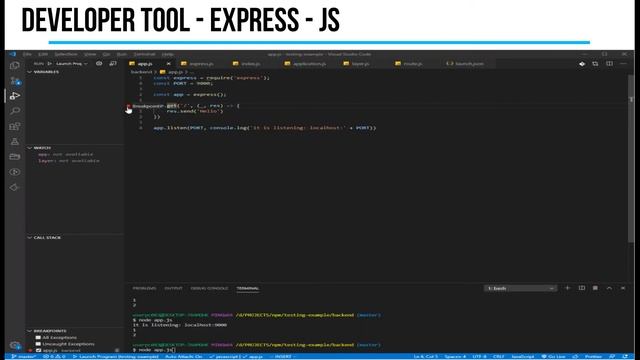Open the folder-shaped activity bar icon
Screen dimensions: 640x360
(x=15, y=157)
